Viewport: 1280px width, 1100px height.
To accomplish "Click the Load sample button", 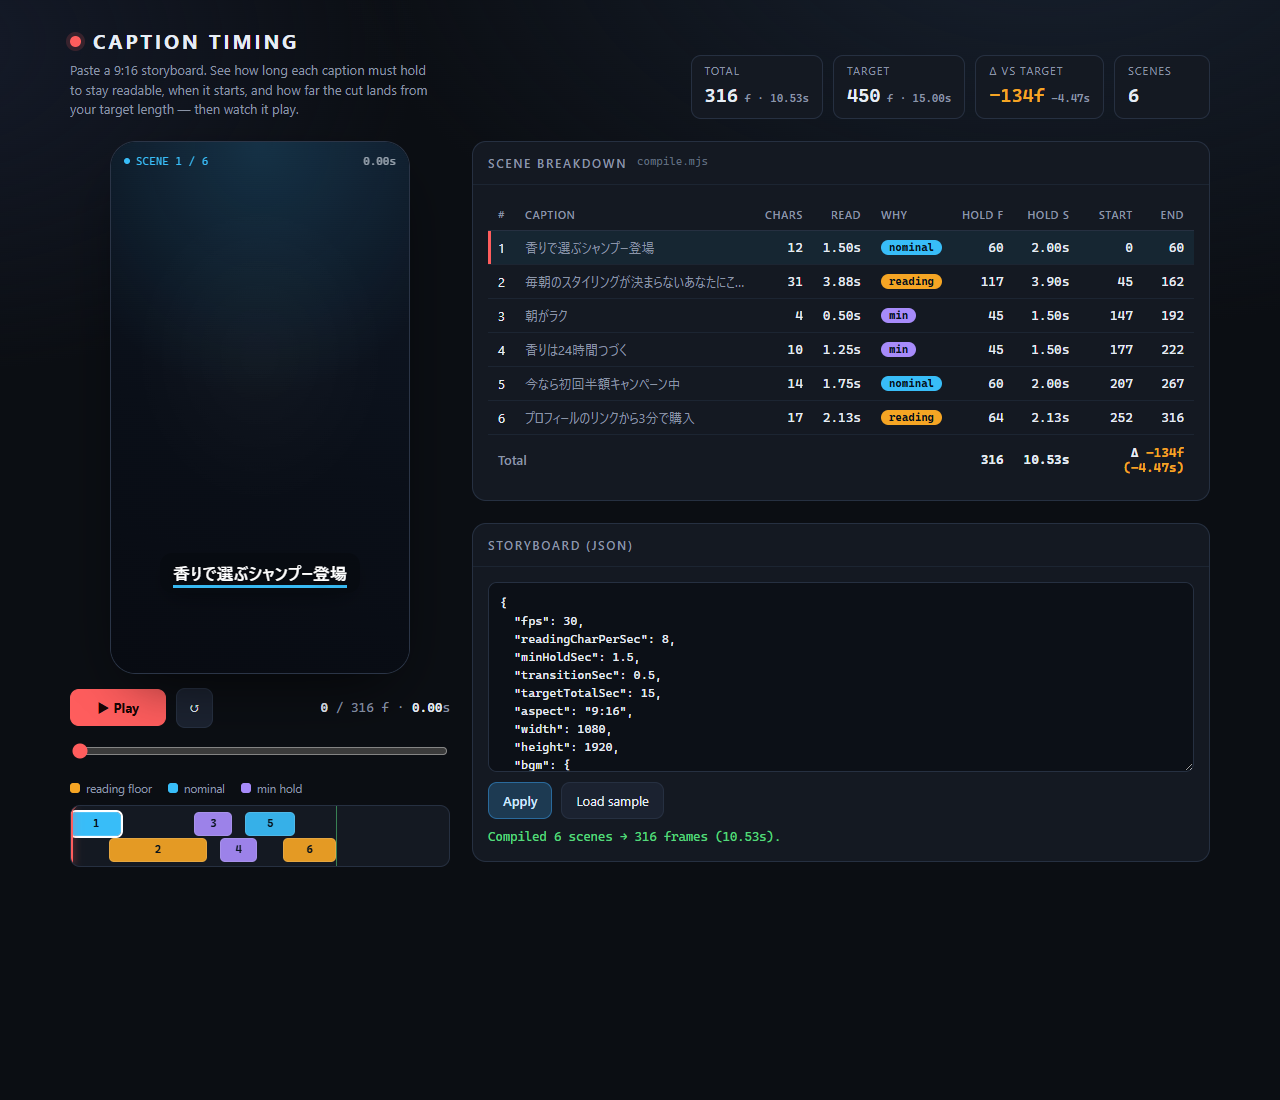I will tap(612, 801).
